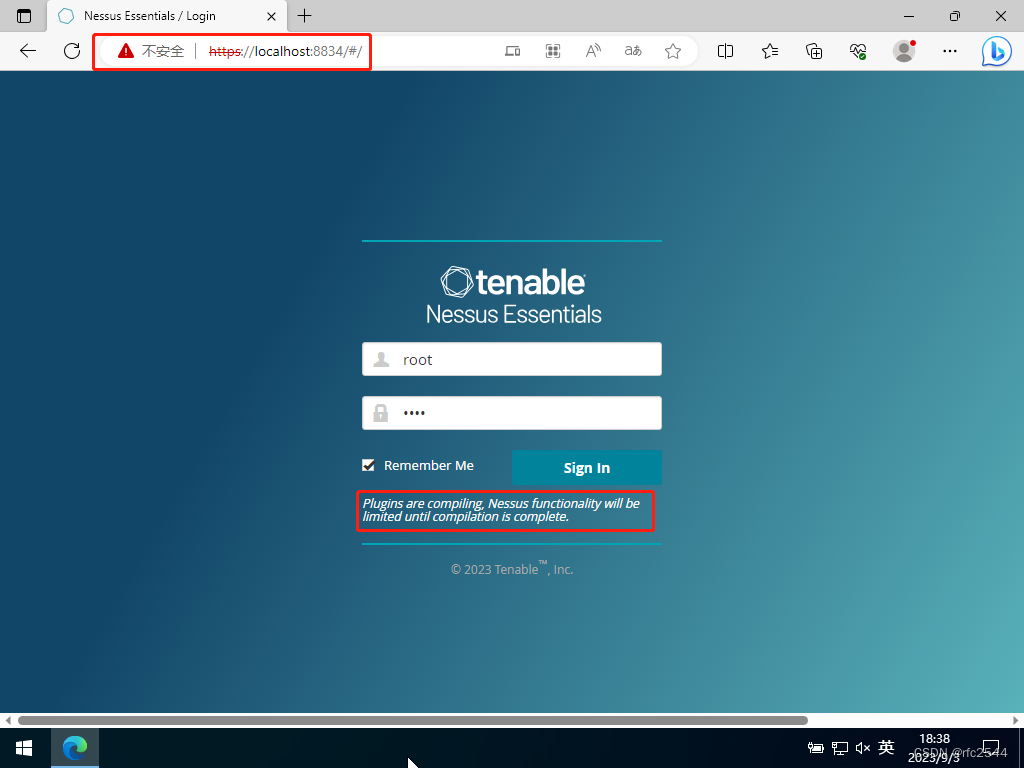Click the scroll left arrow
Screen dimensions: 1024x768
click(x=8, y=720)
